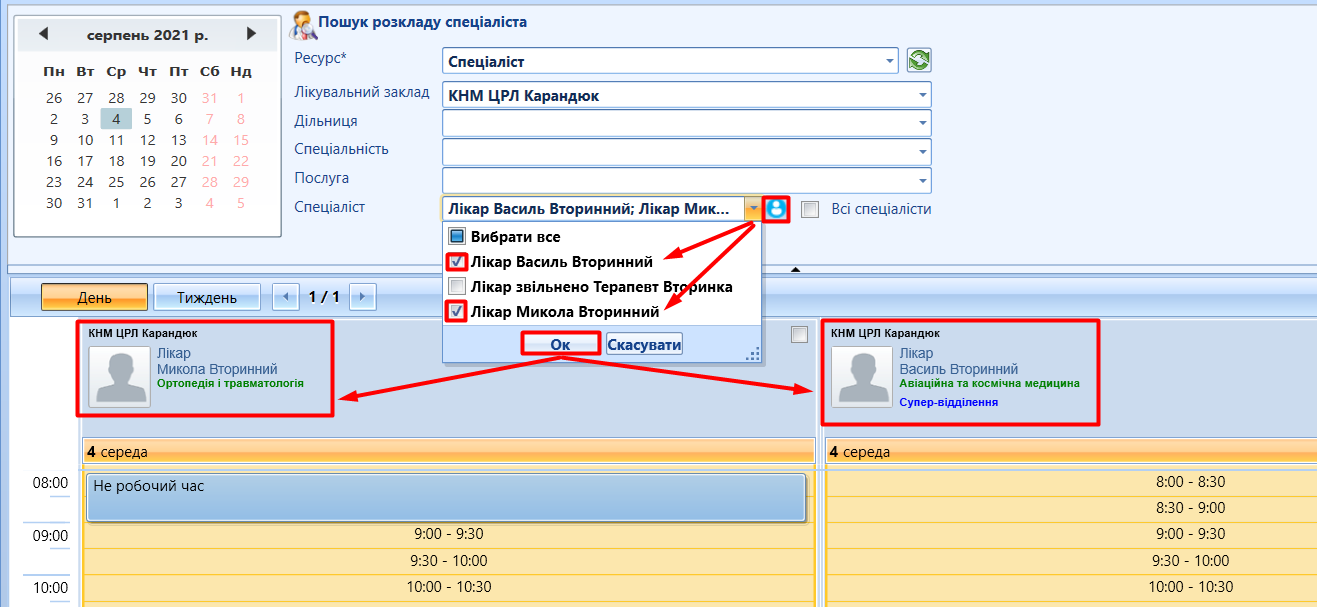1317x607 pixels.
Task: Select Saturday August 7 in calendar
Action: click(x=209, y=118)
